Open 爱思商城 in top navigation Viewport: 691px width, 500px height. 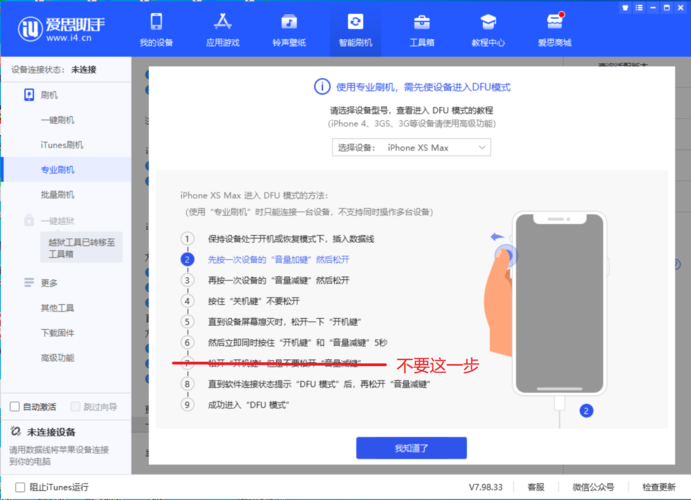(554, 30)
